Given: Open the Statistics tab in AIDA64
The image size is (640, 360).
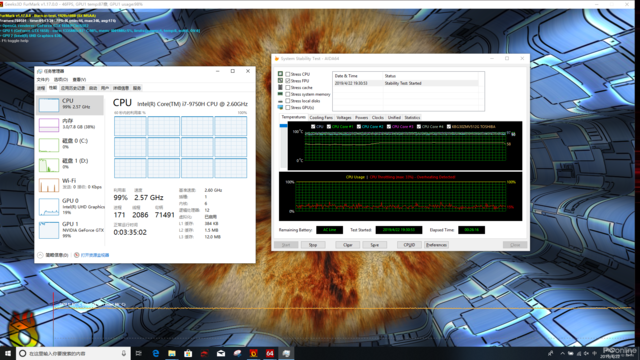Looking at the screenshot, I should [x=412, y=118].
